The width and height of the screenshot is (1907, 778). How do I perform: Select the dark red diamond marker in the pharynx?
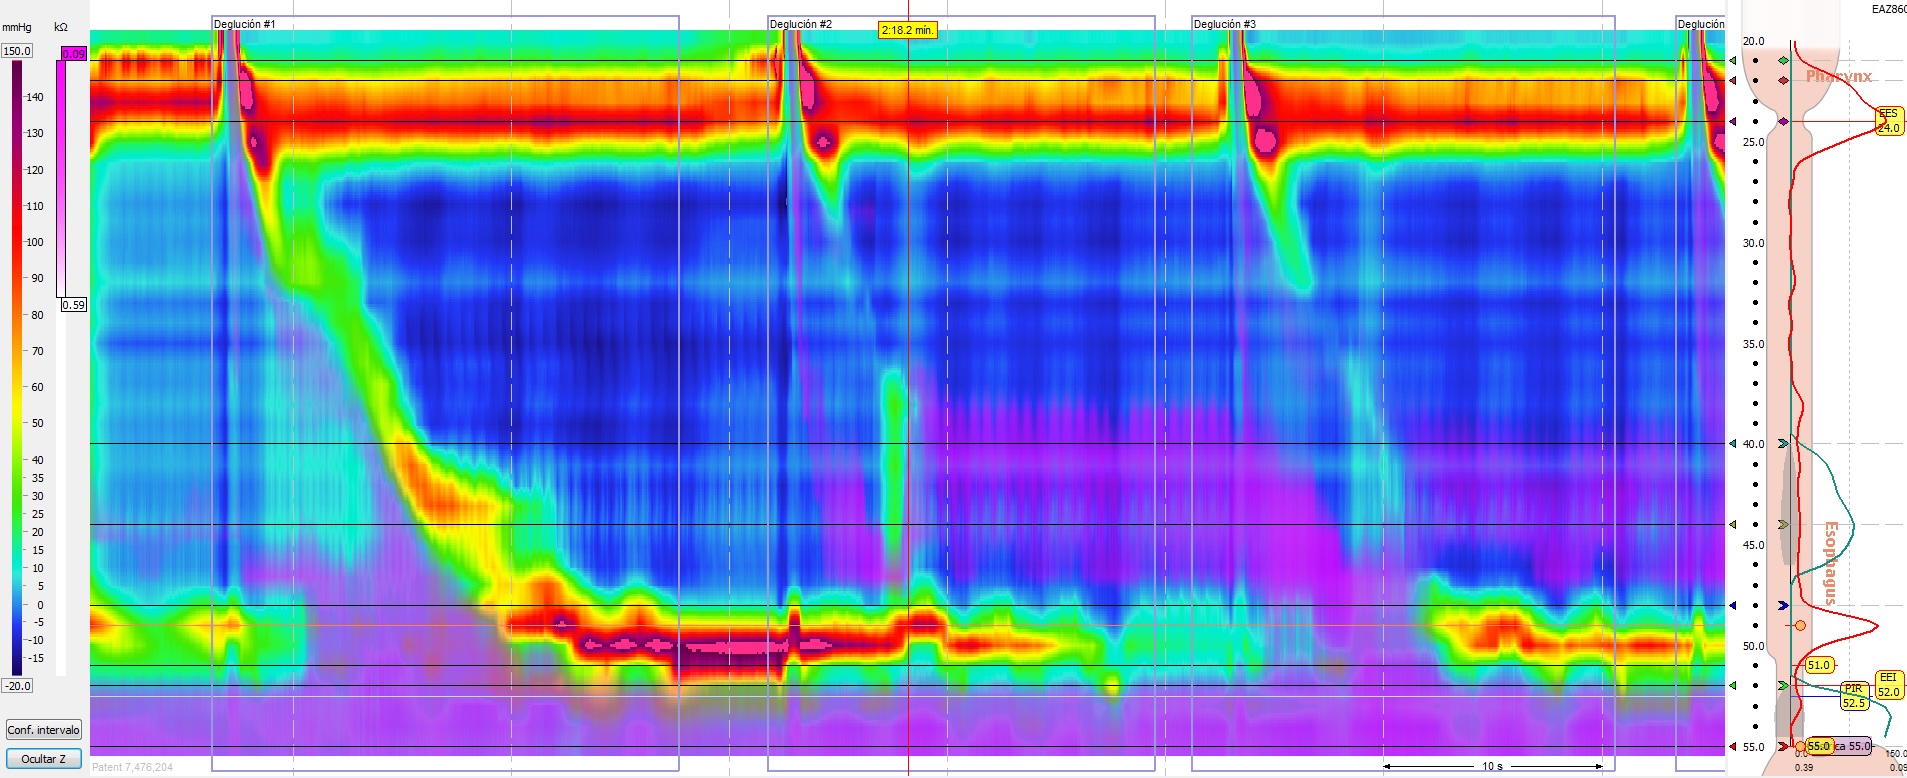click(1783, 80)
